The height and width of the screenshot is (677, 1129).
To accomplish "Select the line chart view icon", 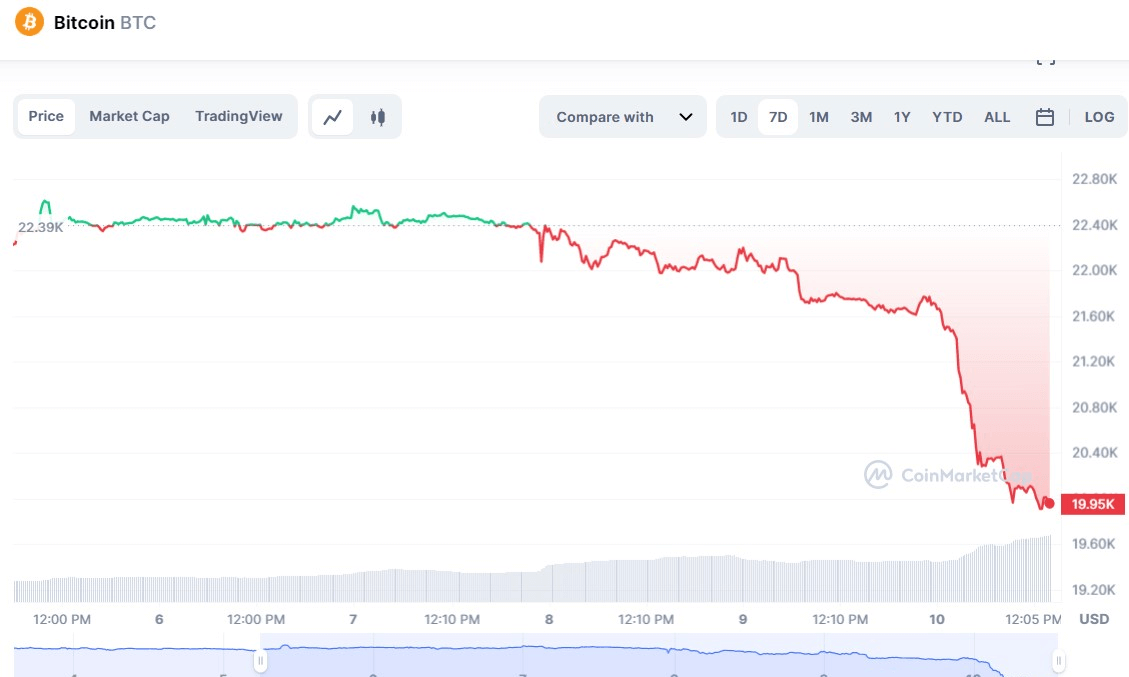I will 333,117.
